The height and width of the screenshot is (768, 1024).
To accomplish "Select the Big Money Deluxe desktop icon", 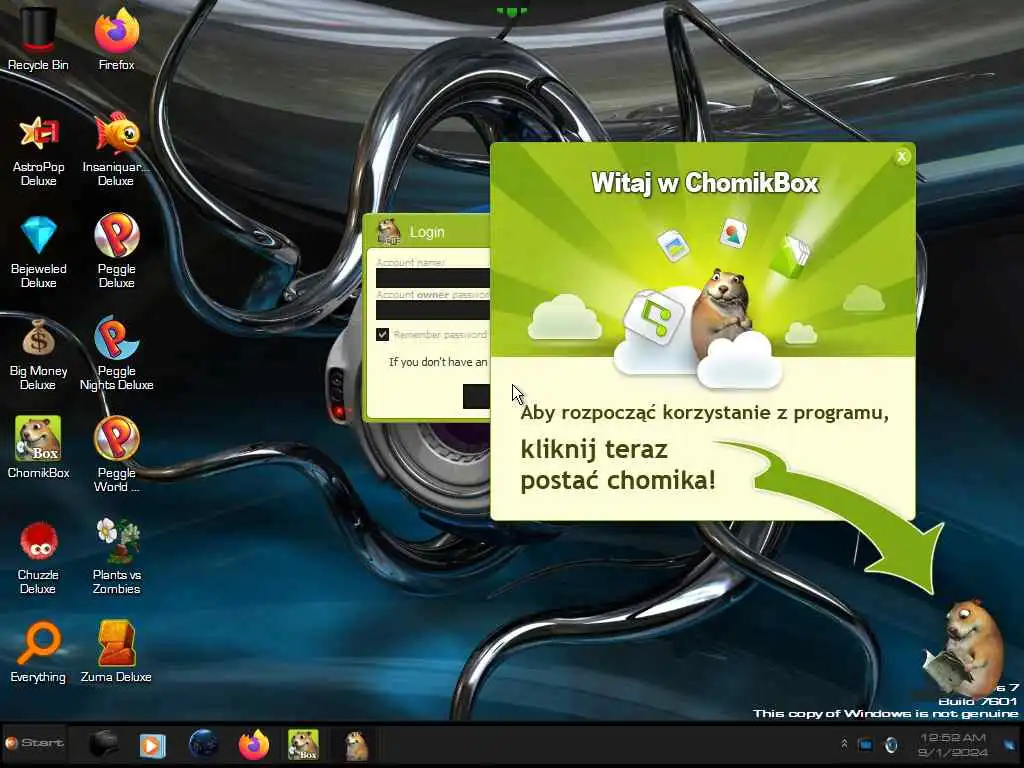I will pos(38,355).
